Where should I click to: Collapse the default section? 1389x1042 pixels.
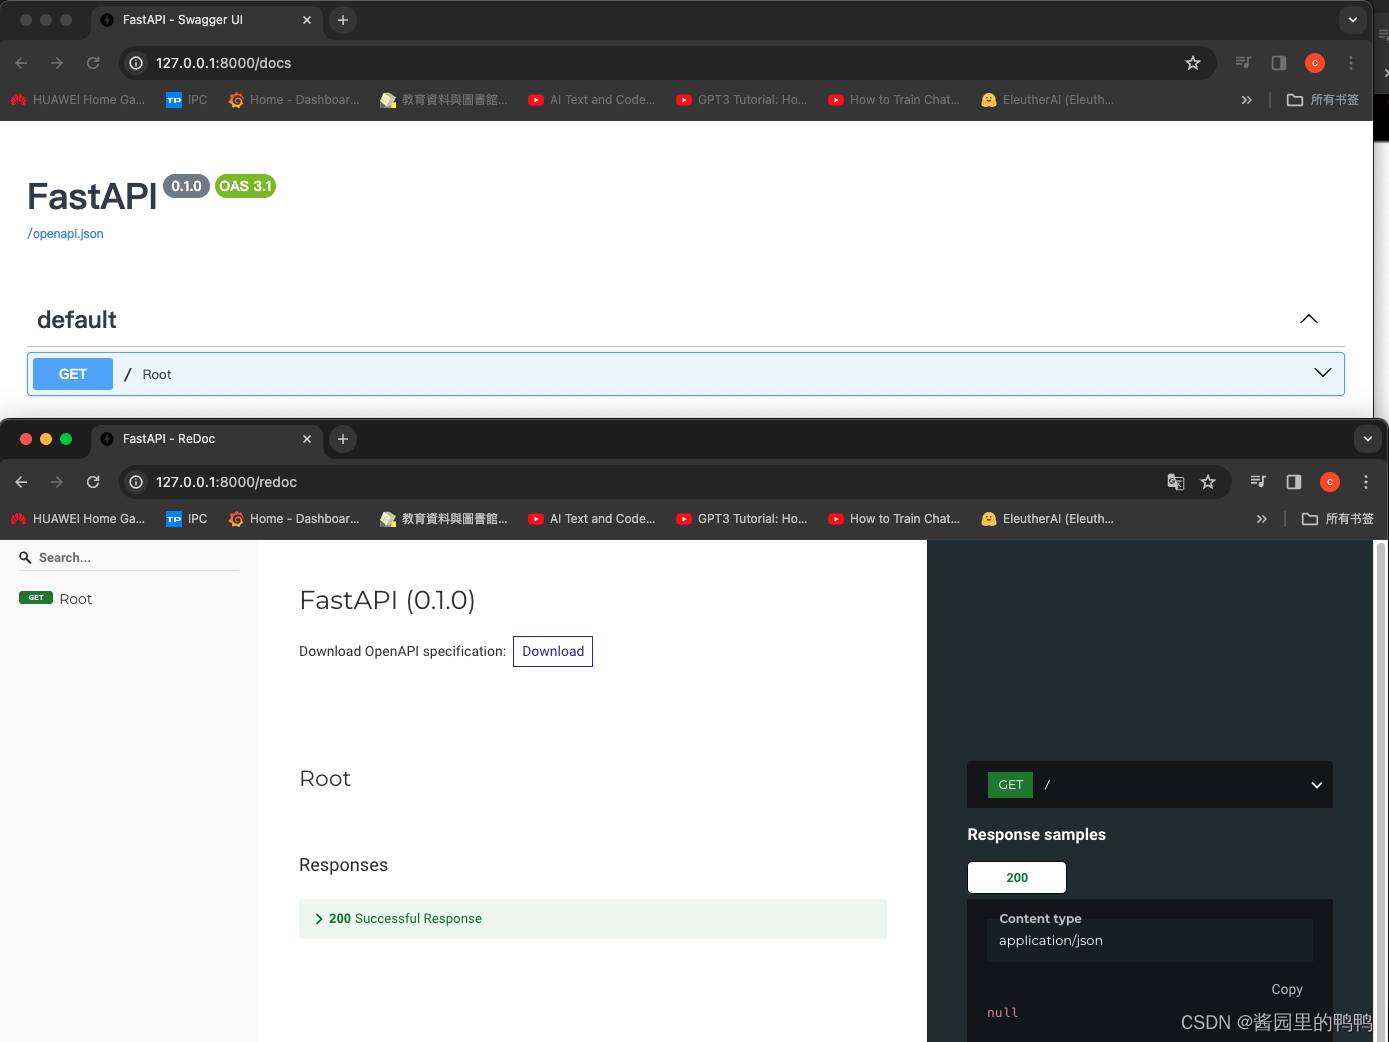[1308, 318]
